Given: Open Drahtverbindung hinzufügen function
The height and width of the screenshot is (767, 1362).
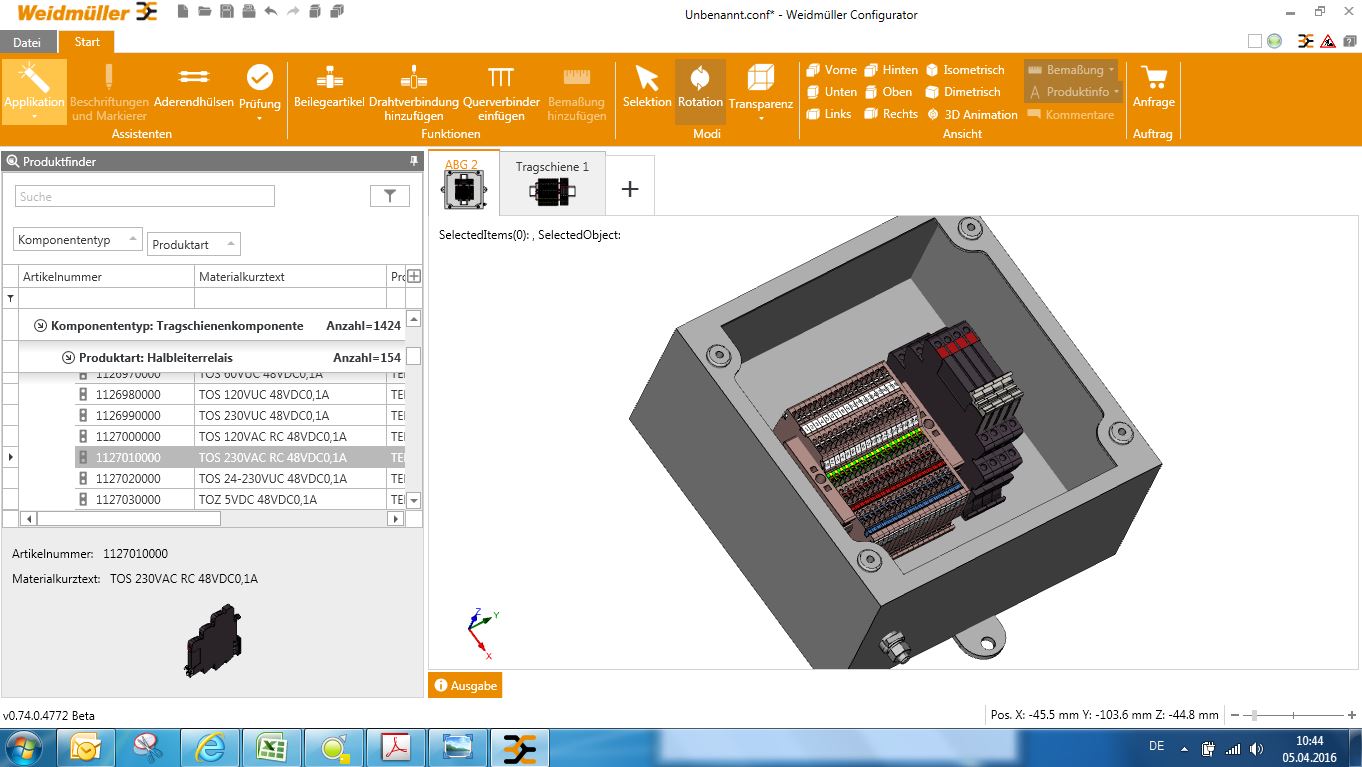Looking at the screenshot, I should 412,92.
